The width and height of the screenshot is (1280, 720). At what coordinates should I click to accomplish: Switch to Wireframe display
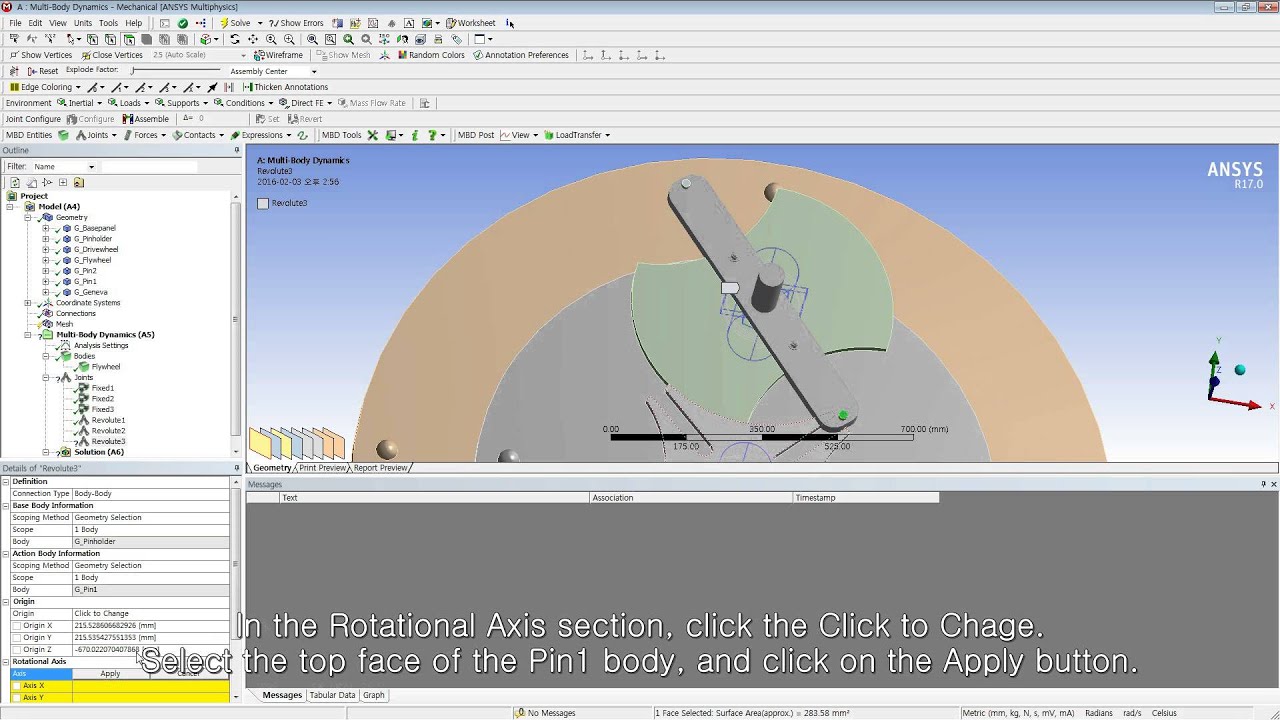tap(279, 55)
